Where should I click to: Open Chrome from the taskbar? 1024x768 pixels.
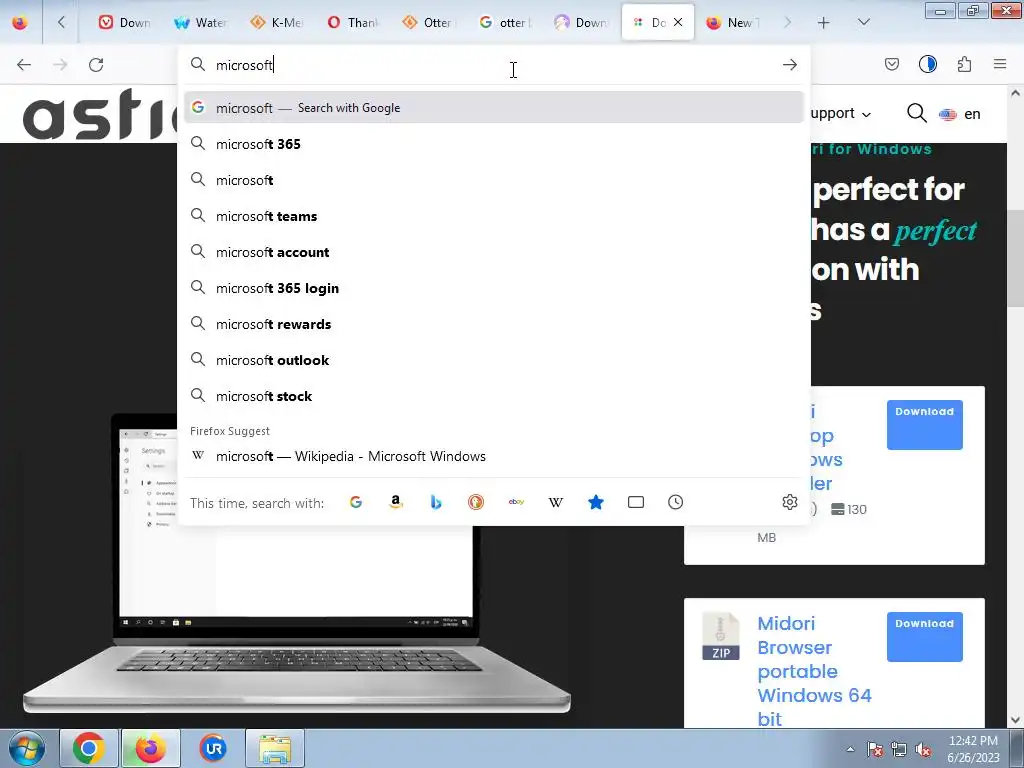coord(89,748)
